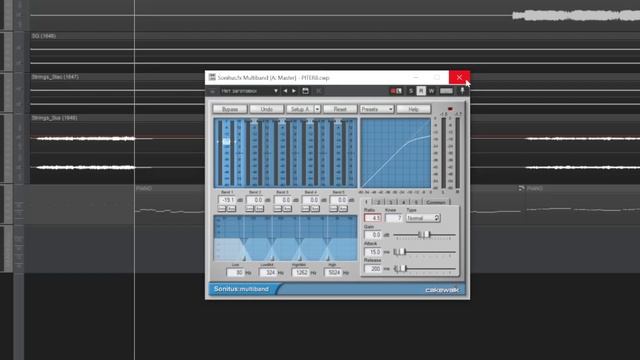
Task: Click the Band 3 gain value field
Action: point(283,200)
